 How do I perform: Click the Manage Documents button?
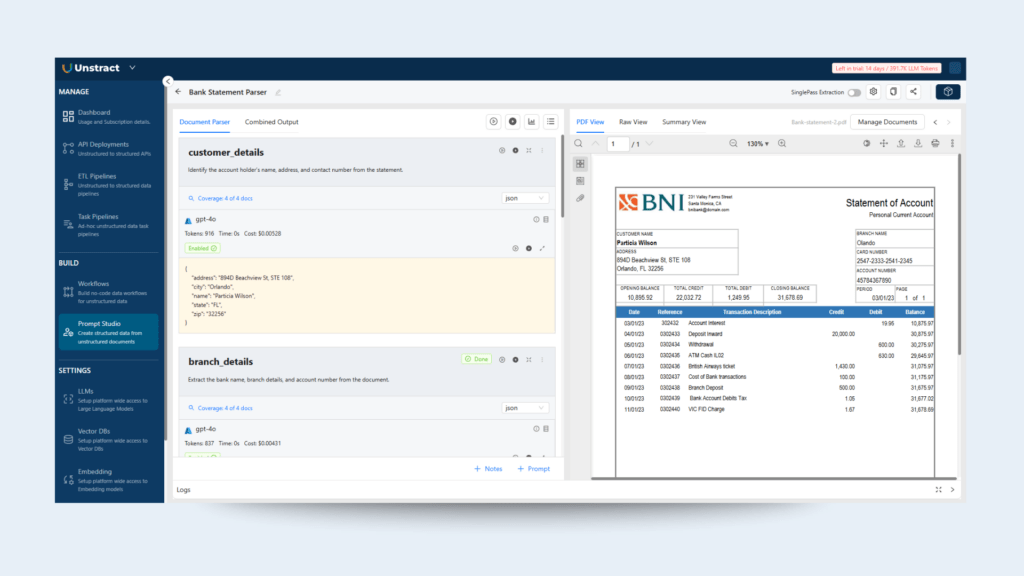887,122
